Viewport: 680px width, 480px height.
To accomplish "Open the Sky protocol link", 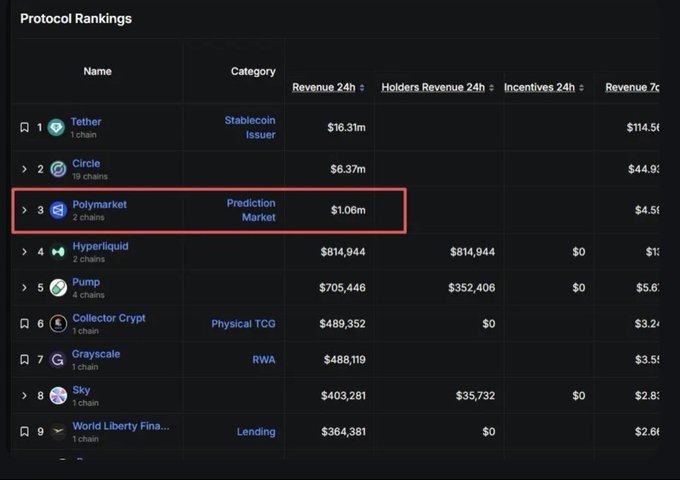I will coord(81,390).
